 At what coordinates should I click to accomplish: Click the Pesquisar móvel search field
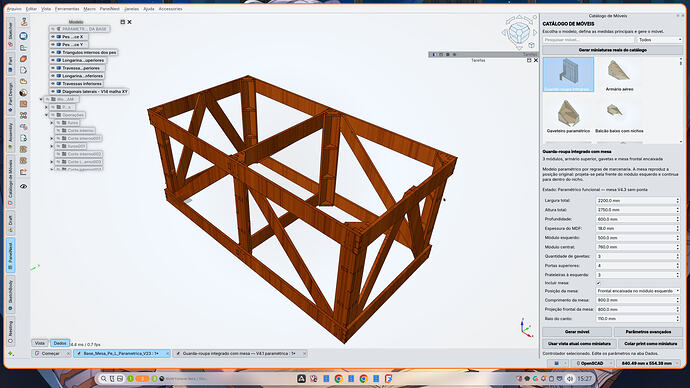(588, 40)
